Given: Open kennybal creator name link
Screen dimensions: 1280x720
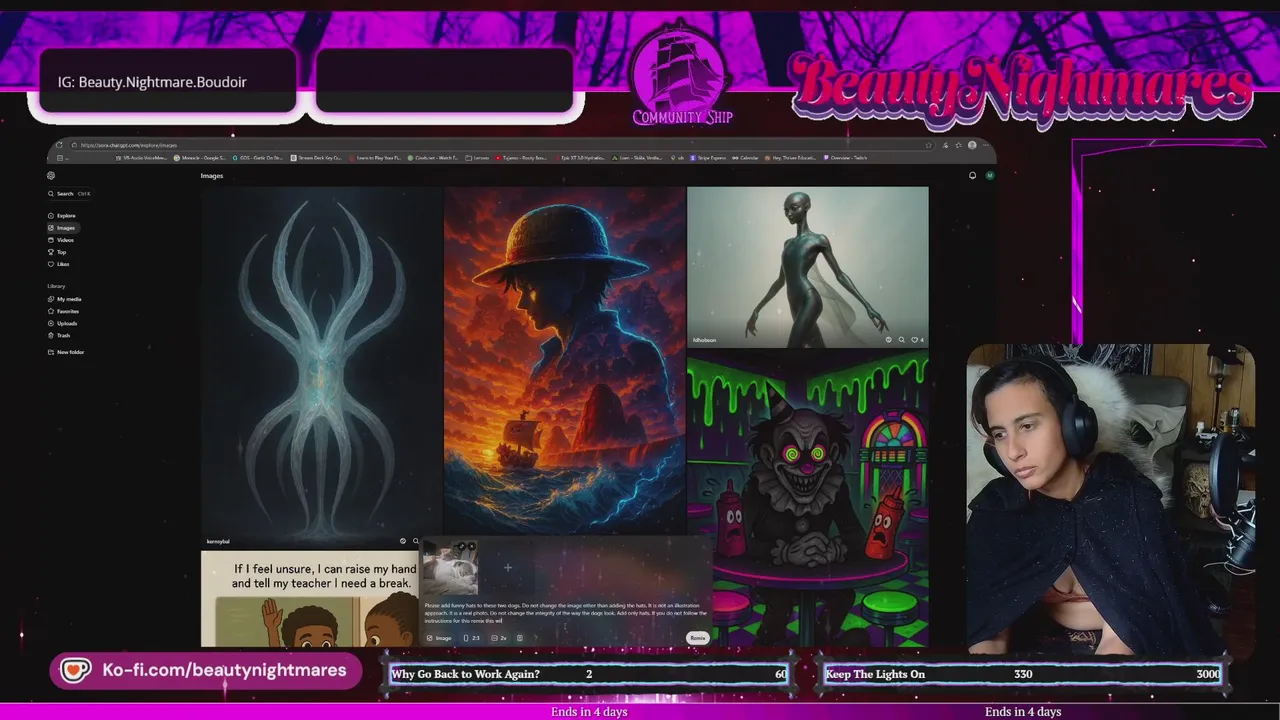Looking at the screenshot, I should click(218, 541).
